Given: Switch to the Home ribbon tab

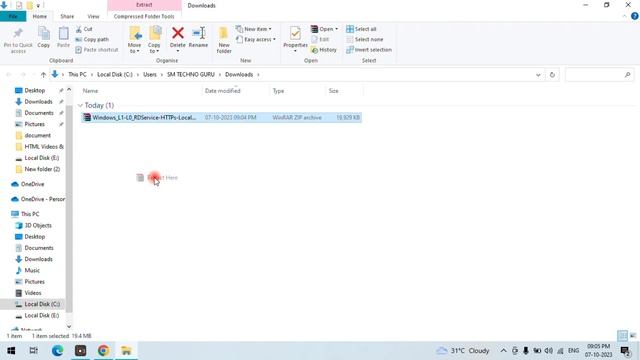Looking at the screenshot, I should (x=40, y=16).
